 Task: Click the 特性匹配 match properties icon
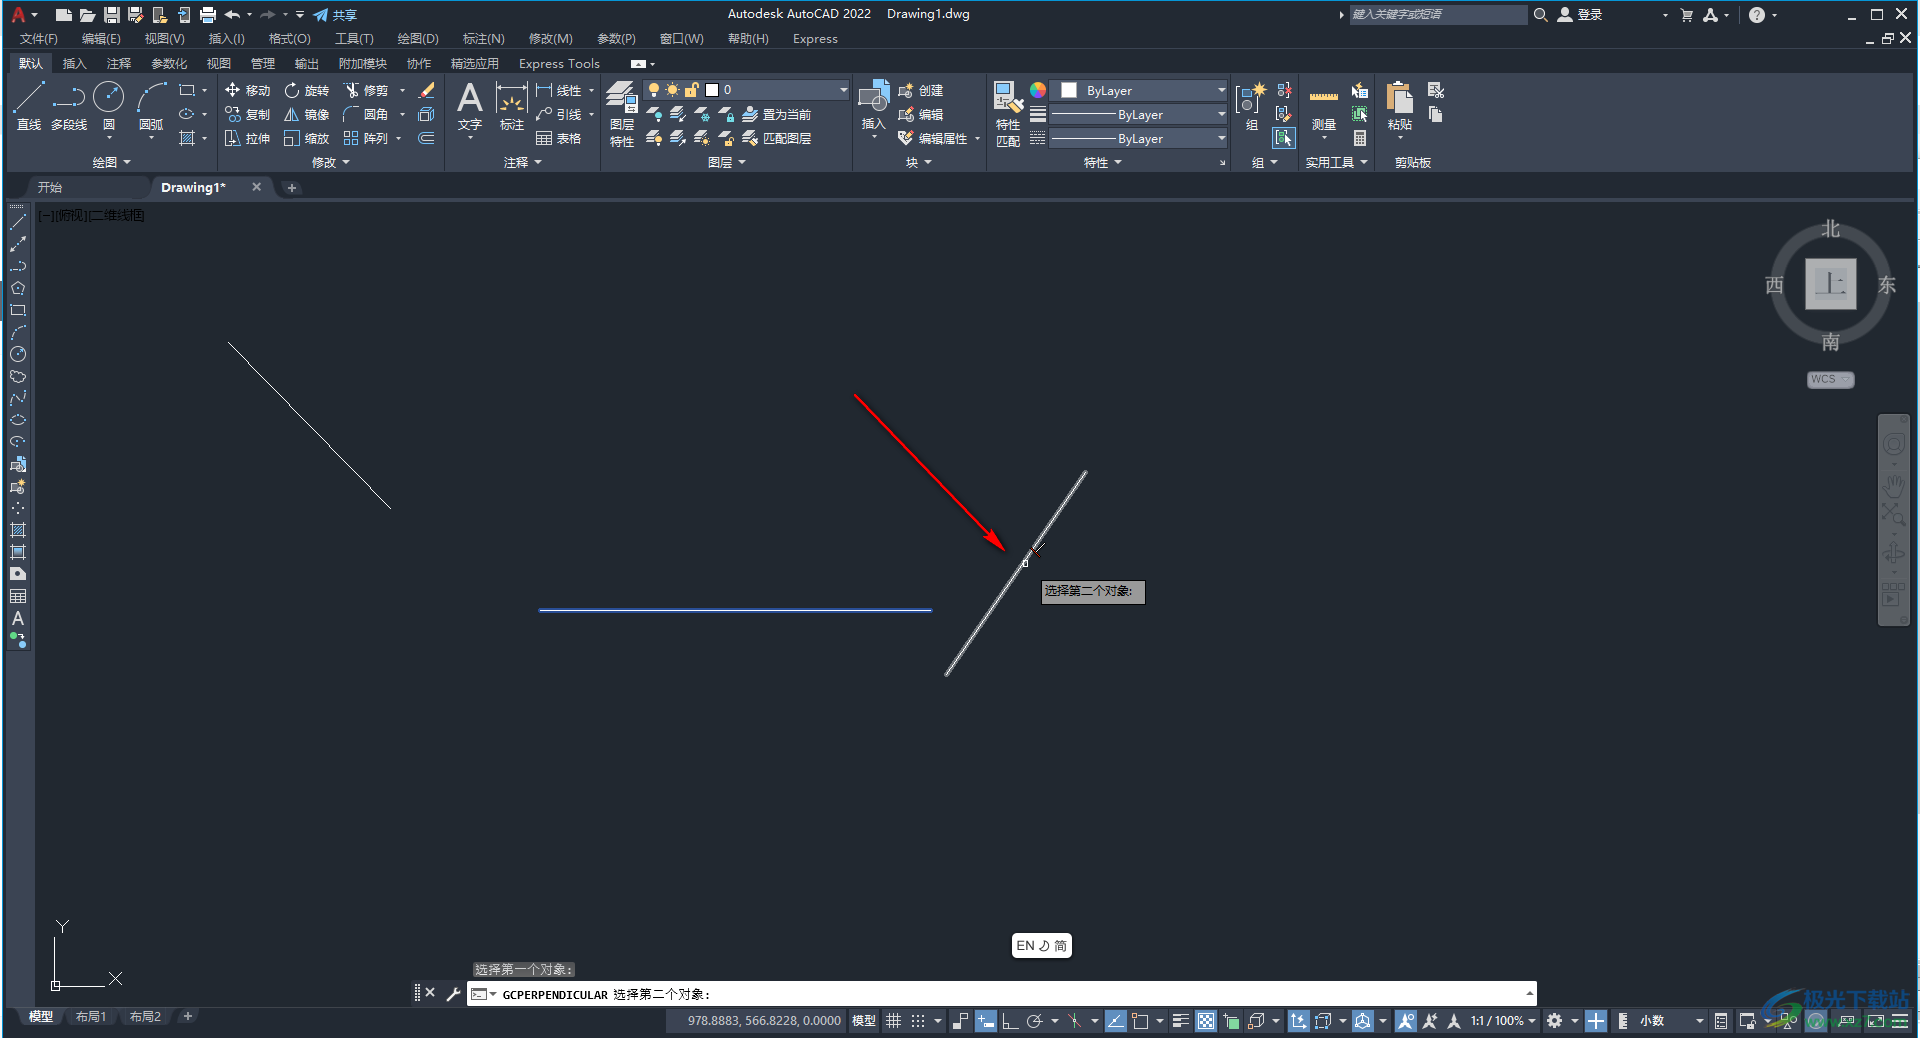coord(1007,113)
